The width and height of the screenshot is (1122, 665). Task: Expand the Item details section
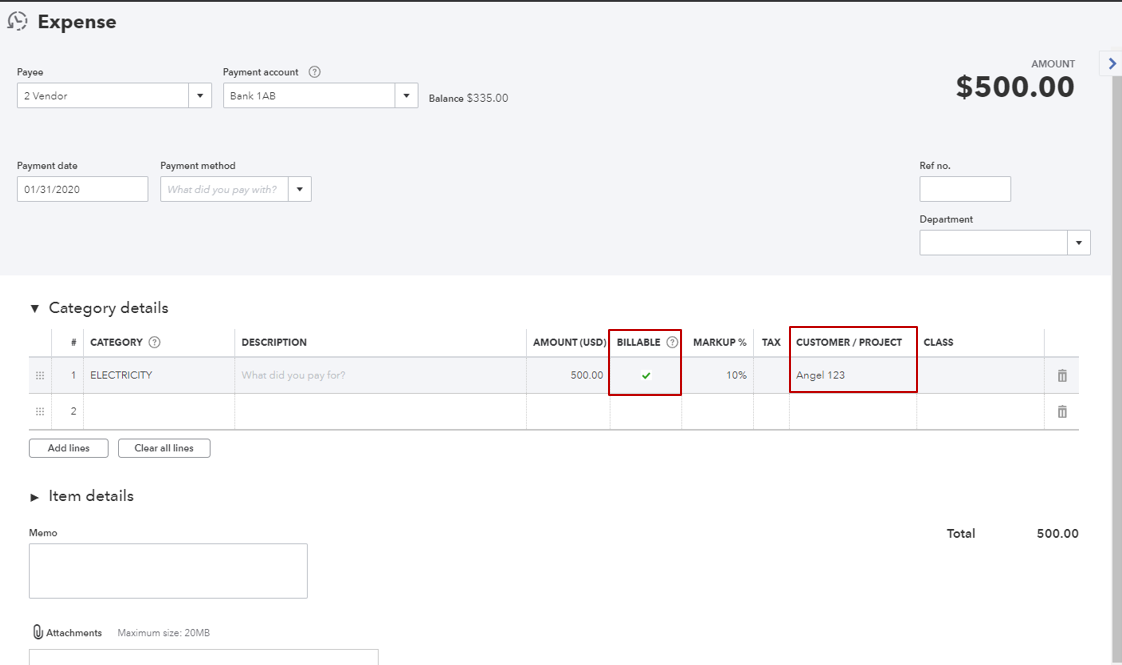pyautogui.click(x=34, y=496)
